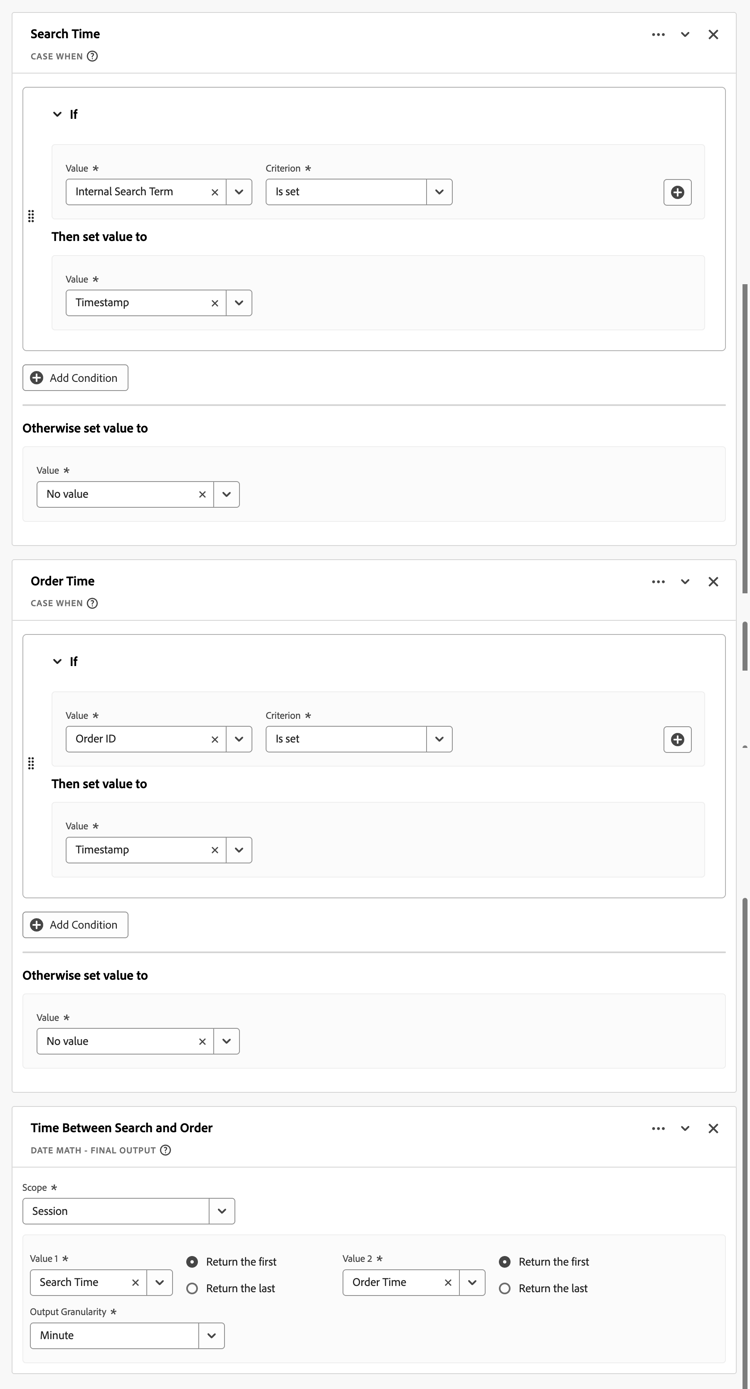Open Criterion dropdown in Search Time rule
This screenshot has width=750, height=1389.
click(x=439, y=192)
